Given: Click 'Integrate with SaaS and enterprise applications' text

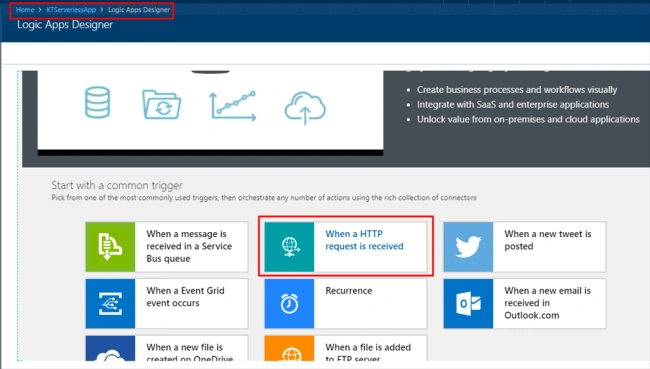Looking at the screenshot, I should pos(513,104).
